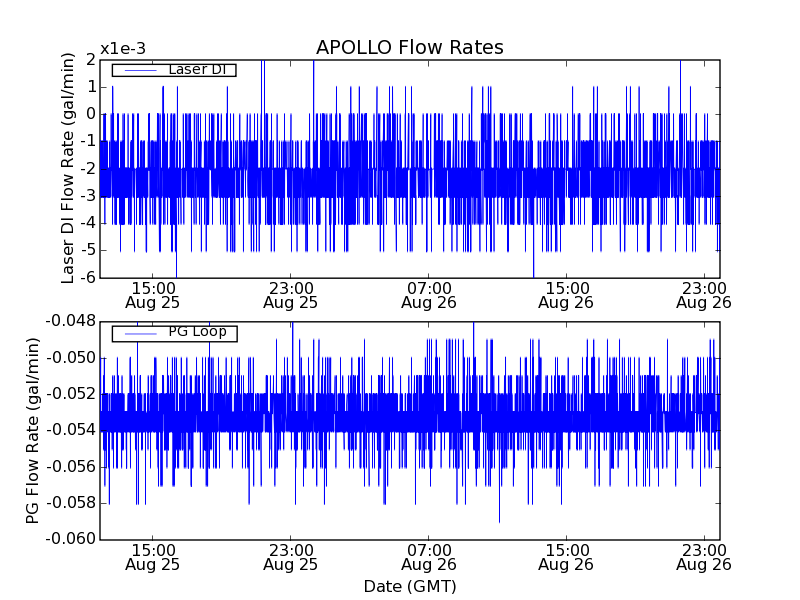800x600 pixels.
Task: Click the APOLLO Flow Rates chart title
Action: click(409, 48)
